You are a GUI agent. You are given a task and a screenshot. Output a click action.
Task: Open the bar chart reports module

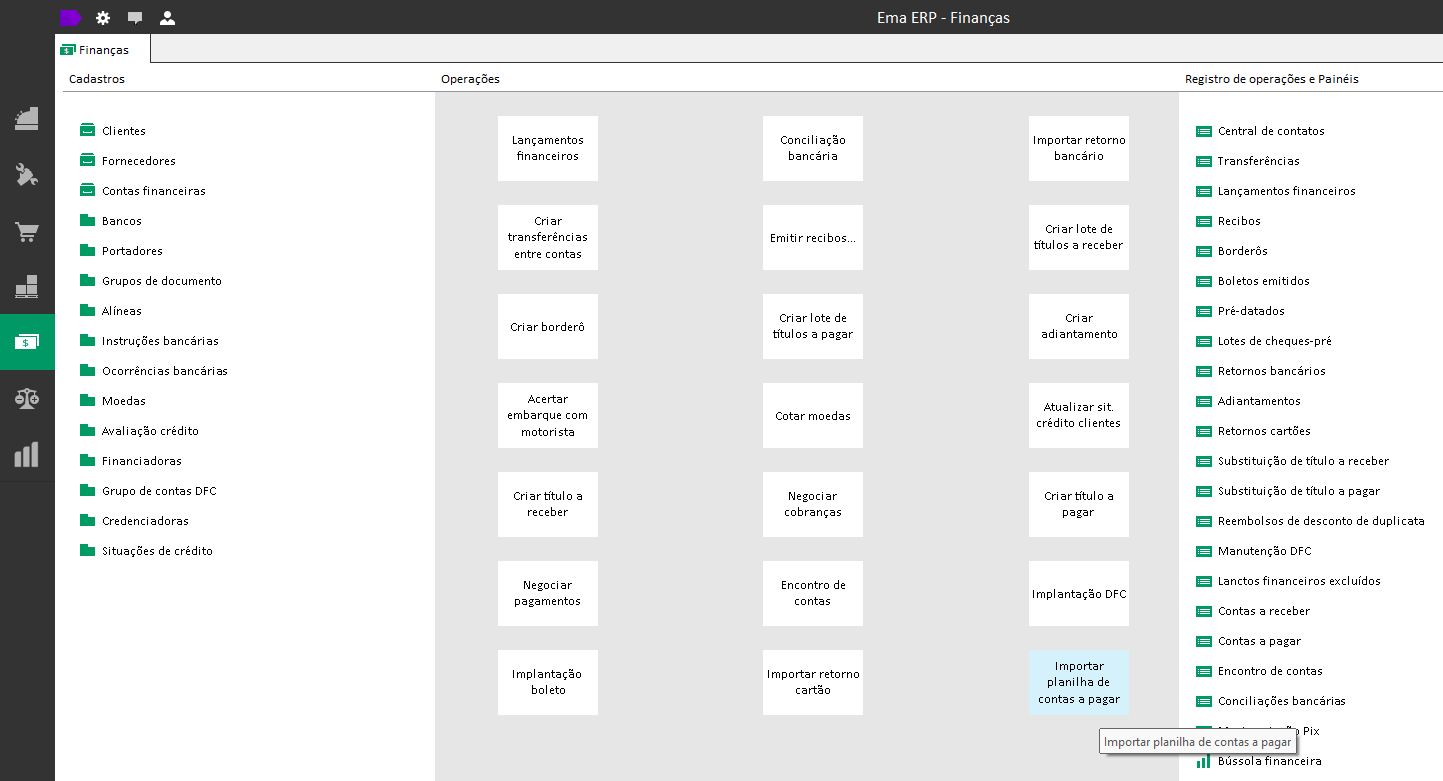click(x=27, y=455)
